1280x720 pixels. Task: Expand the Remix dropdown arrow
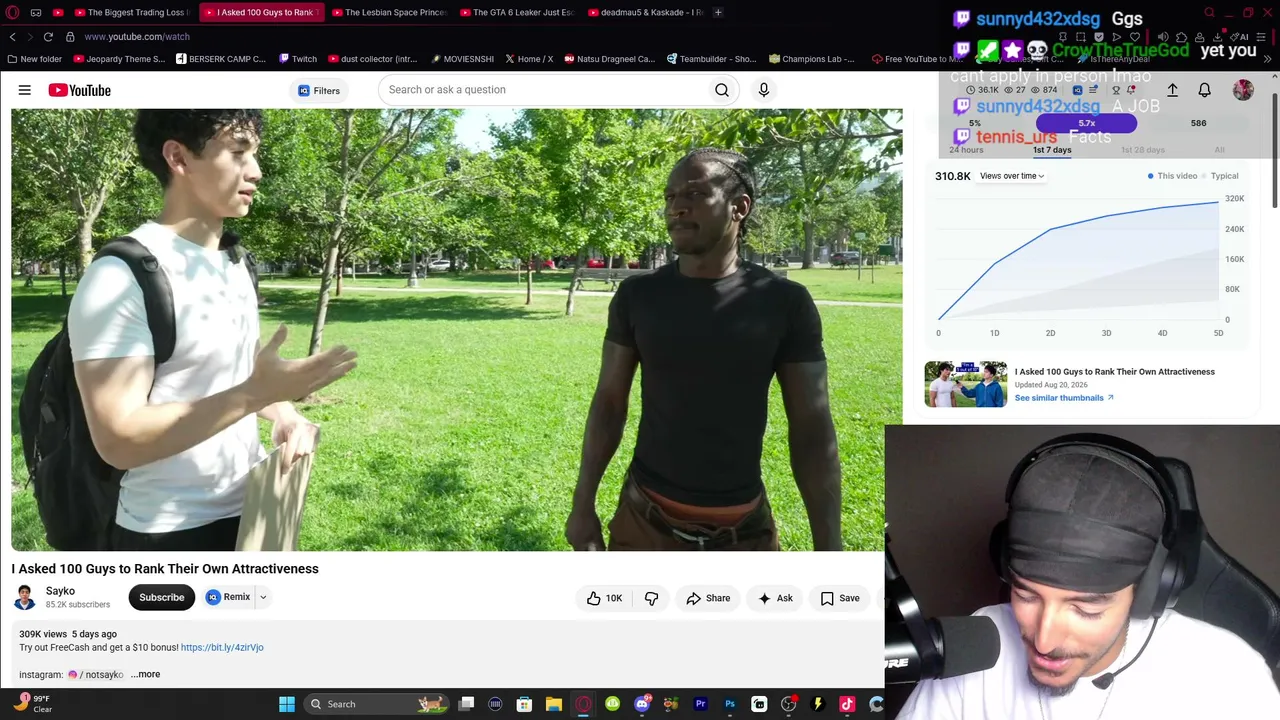(263, 597)
